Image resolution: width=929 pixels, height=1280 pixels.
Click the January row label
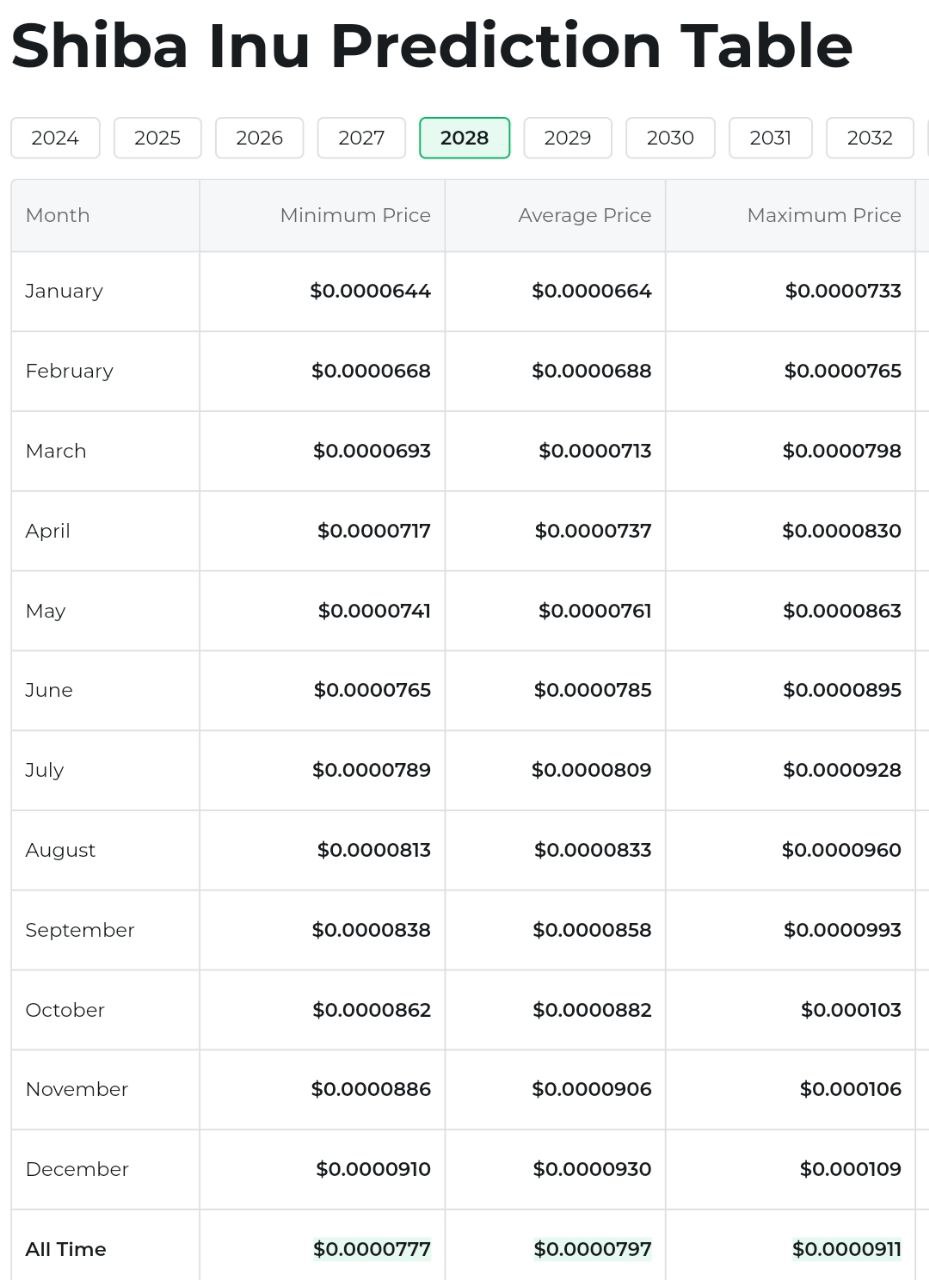click(64, 291)
